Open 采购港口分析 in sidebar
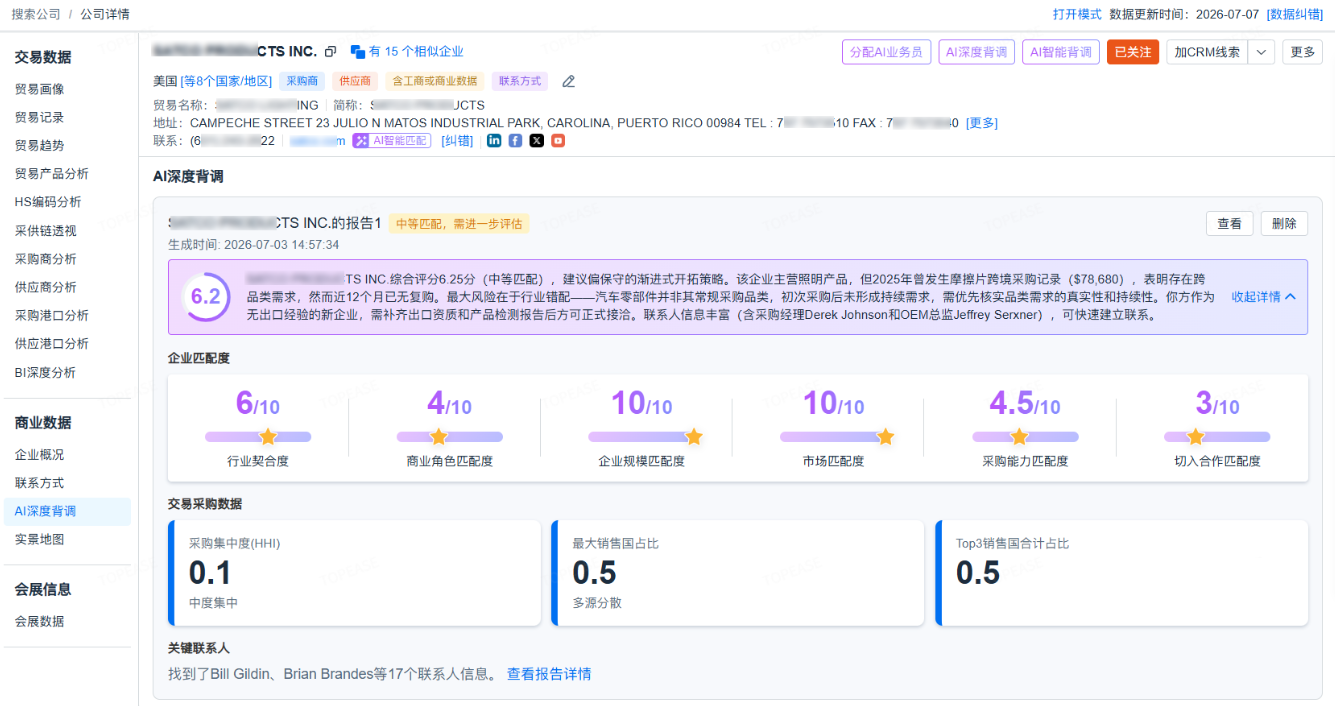The height and width of the screenshot is (706, 1335). pos(51,315)
